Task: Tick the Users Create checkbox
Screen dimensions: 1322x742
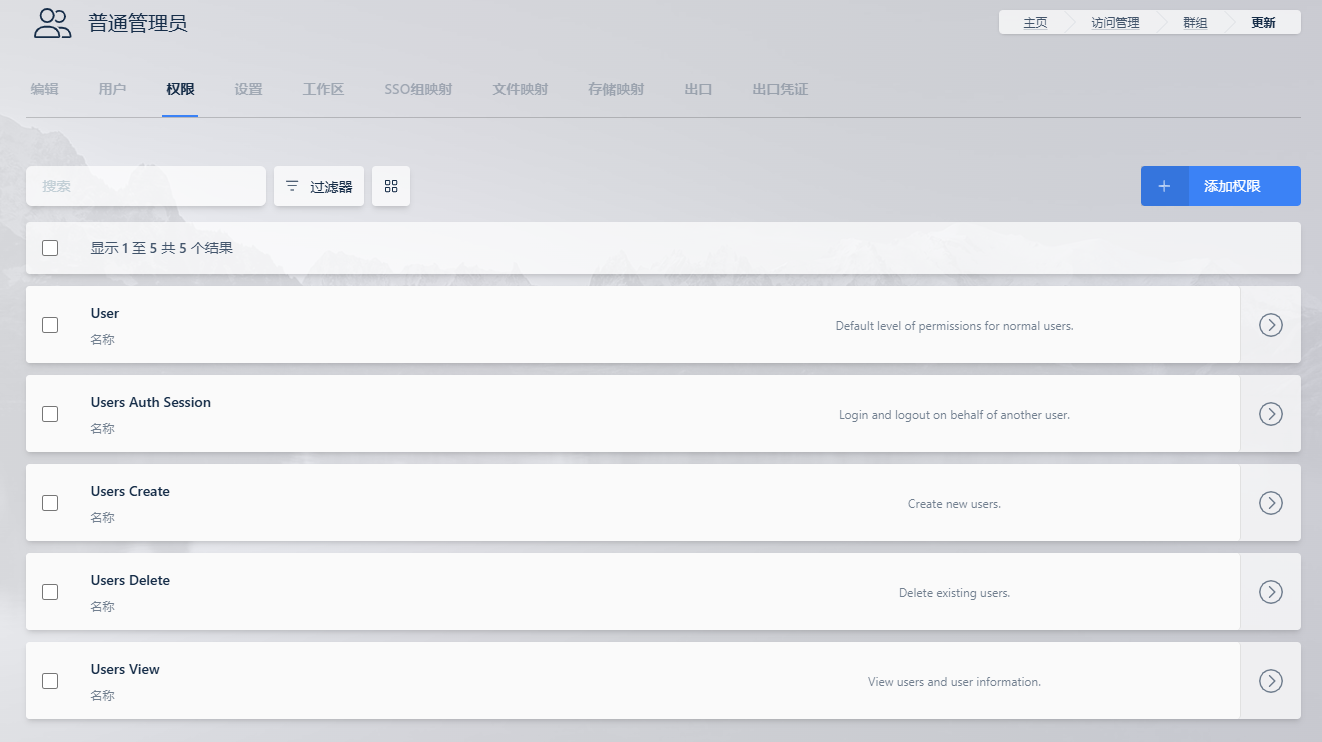Action: coord(50,503)
